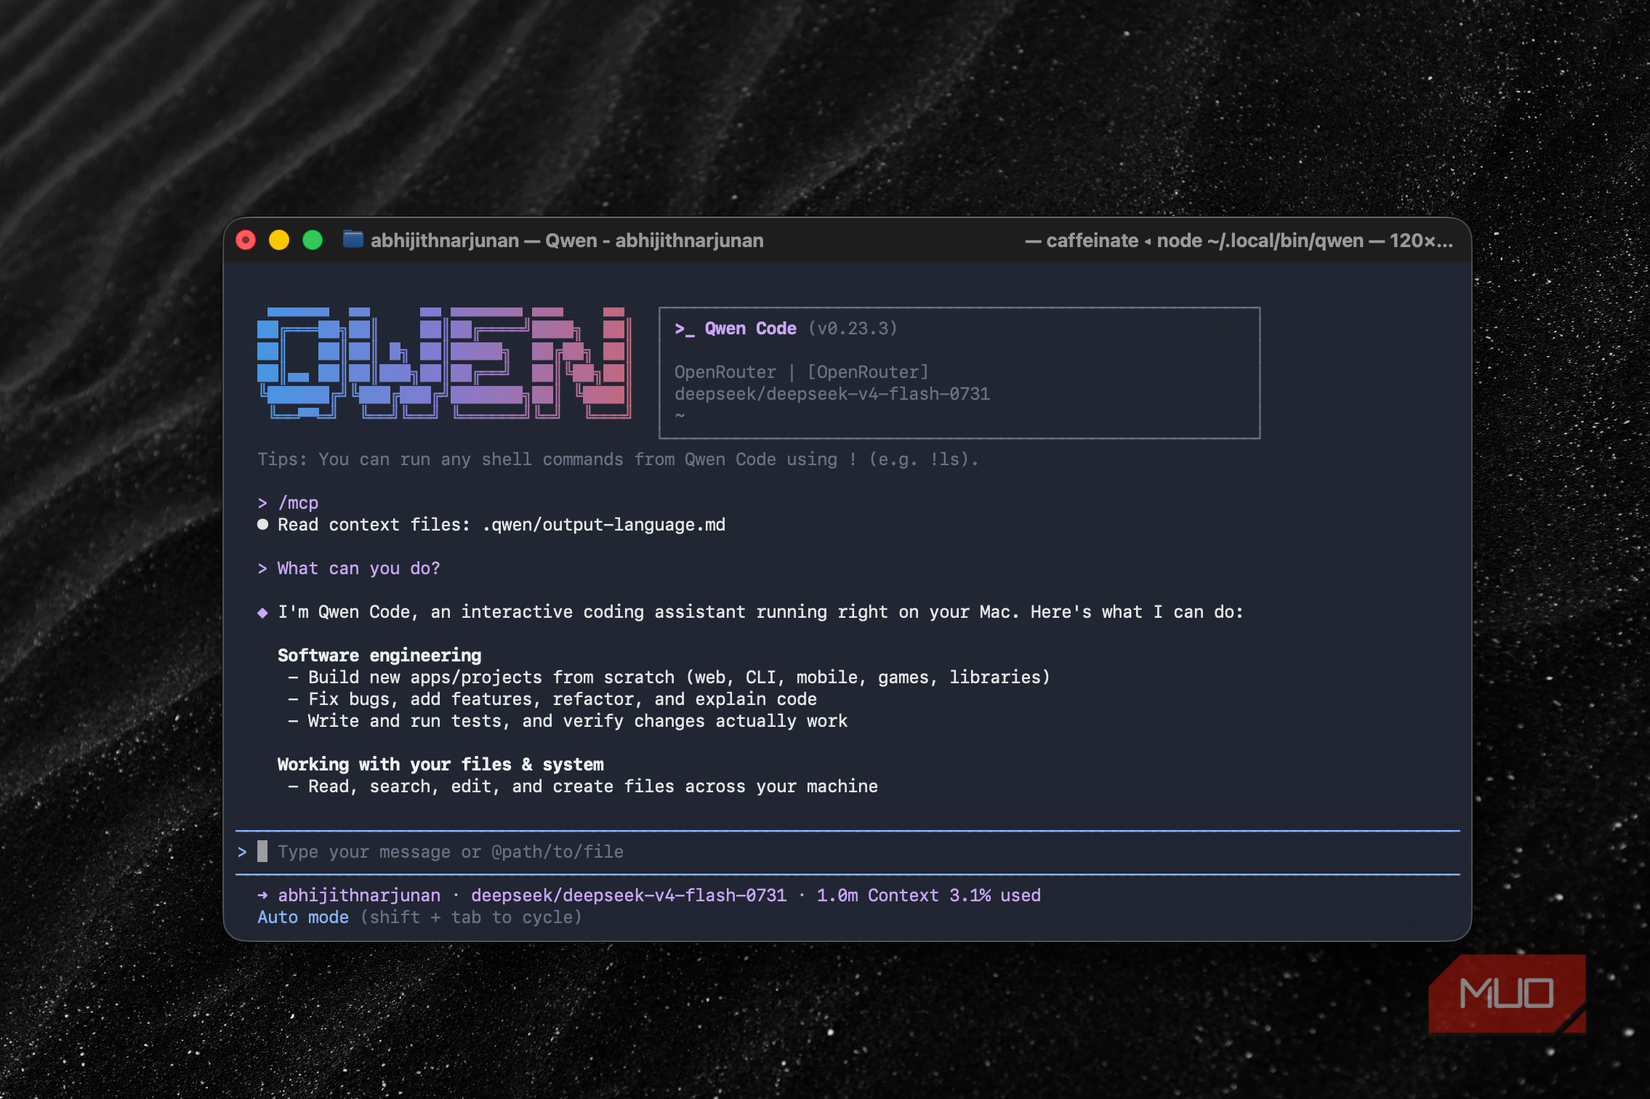The image size is (1650, 1099).
Task: Click the arrow icon before 'abhijithnarjunan' status
Action: pyautogui.click(x=262, y=896)
